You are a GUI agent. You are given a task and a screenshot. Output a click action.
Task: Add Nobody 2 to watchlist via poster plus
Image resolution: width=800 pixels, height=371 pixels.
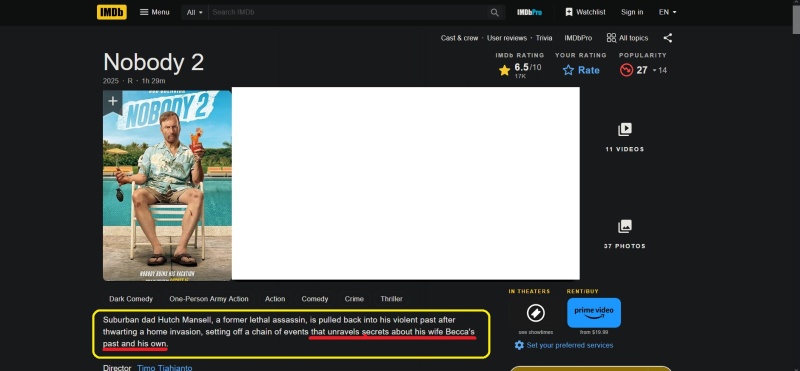pyautogui.click(x=112, y=101)
